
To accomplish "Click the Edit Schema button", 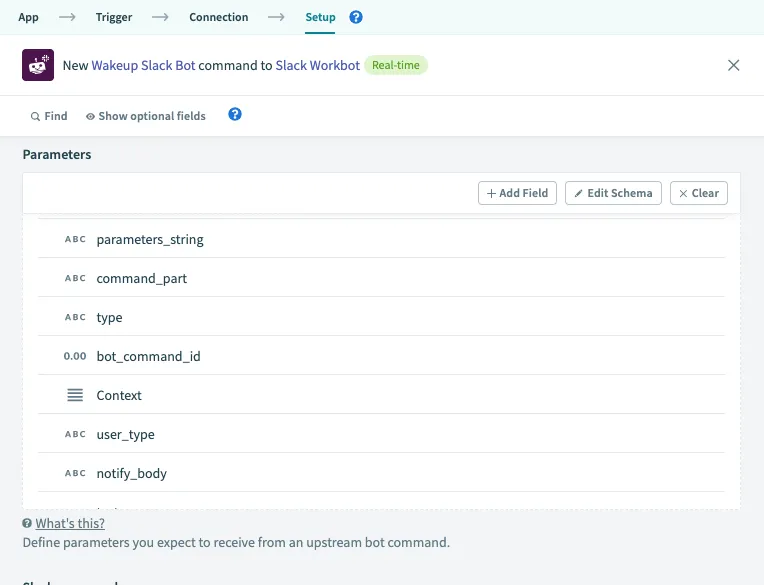I will (x=613, y=193).
